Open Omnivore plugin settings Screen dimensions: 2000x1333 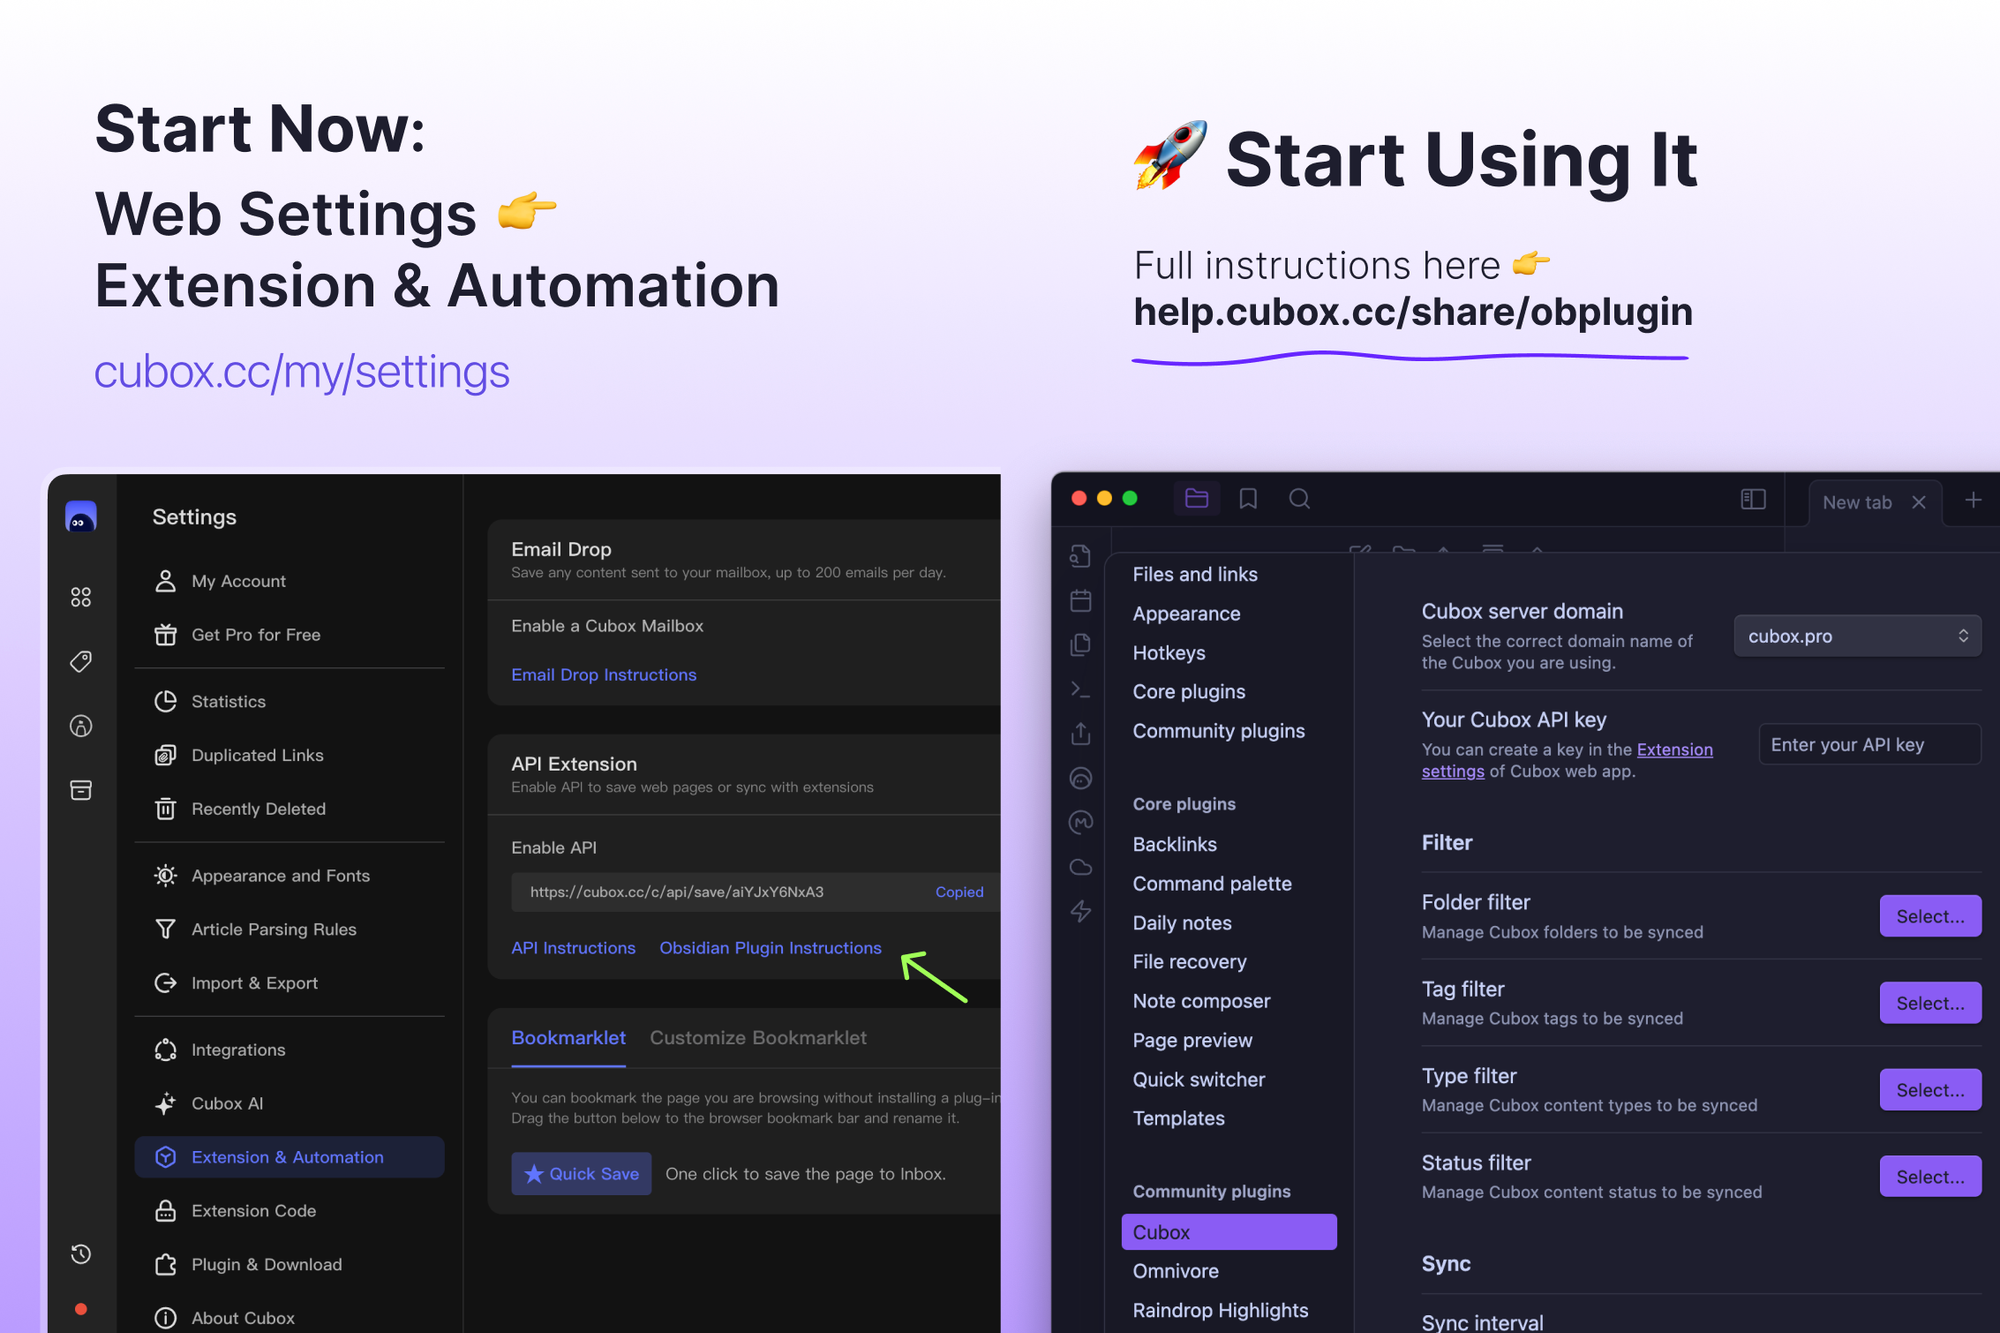point(1175,1271)
